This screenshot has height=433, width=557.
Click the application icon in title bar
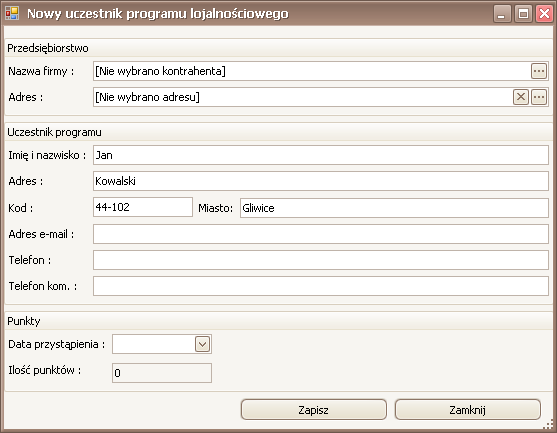12,13
